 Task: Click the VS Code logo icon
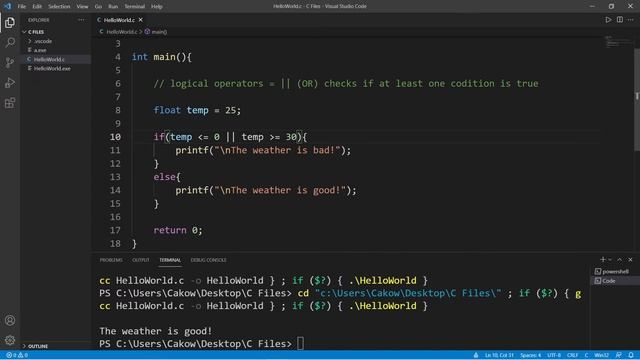tap(7, 6)
